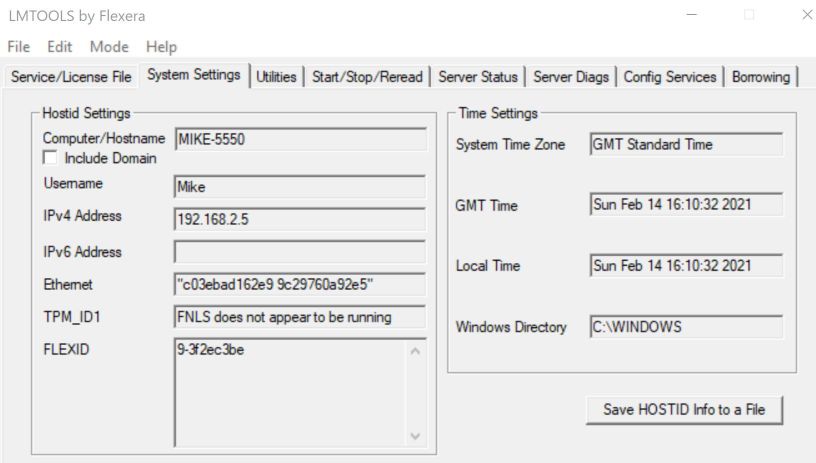
Task: Minimize the LMTOOLS window
Action: tap(692, 15)
